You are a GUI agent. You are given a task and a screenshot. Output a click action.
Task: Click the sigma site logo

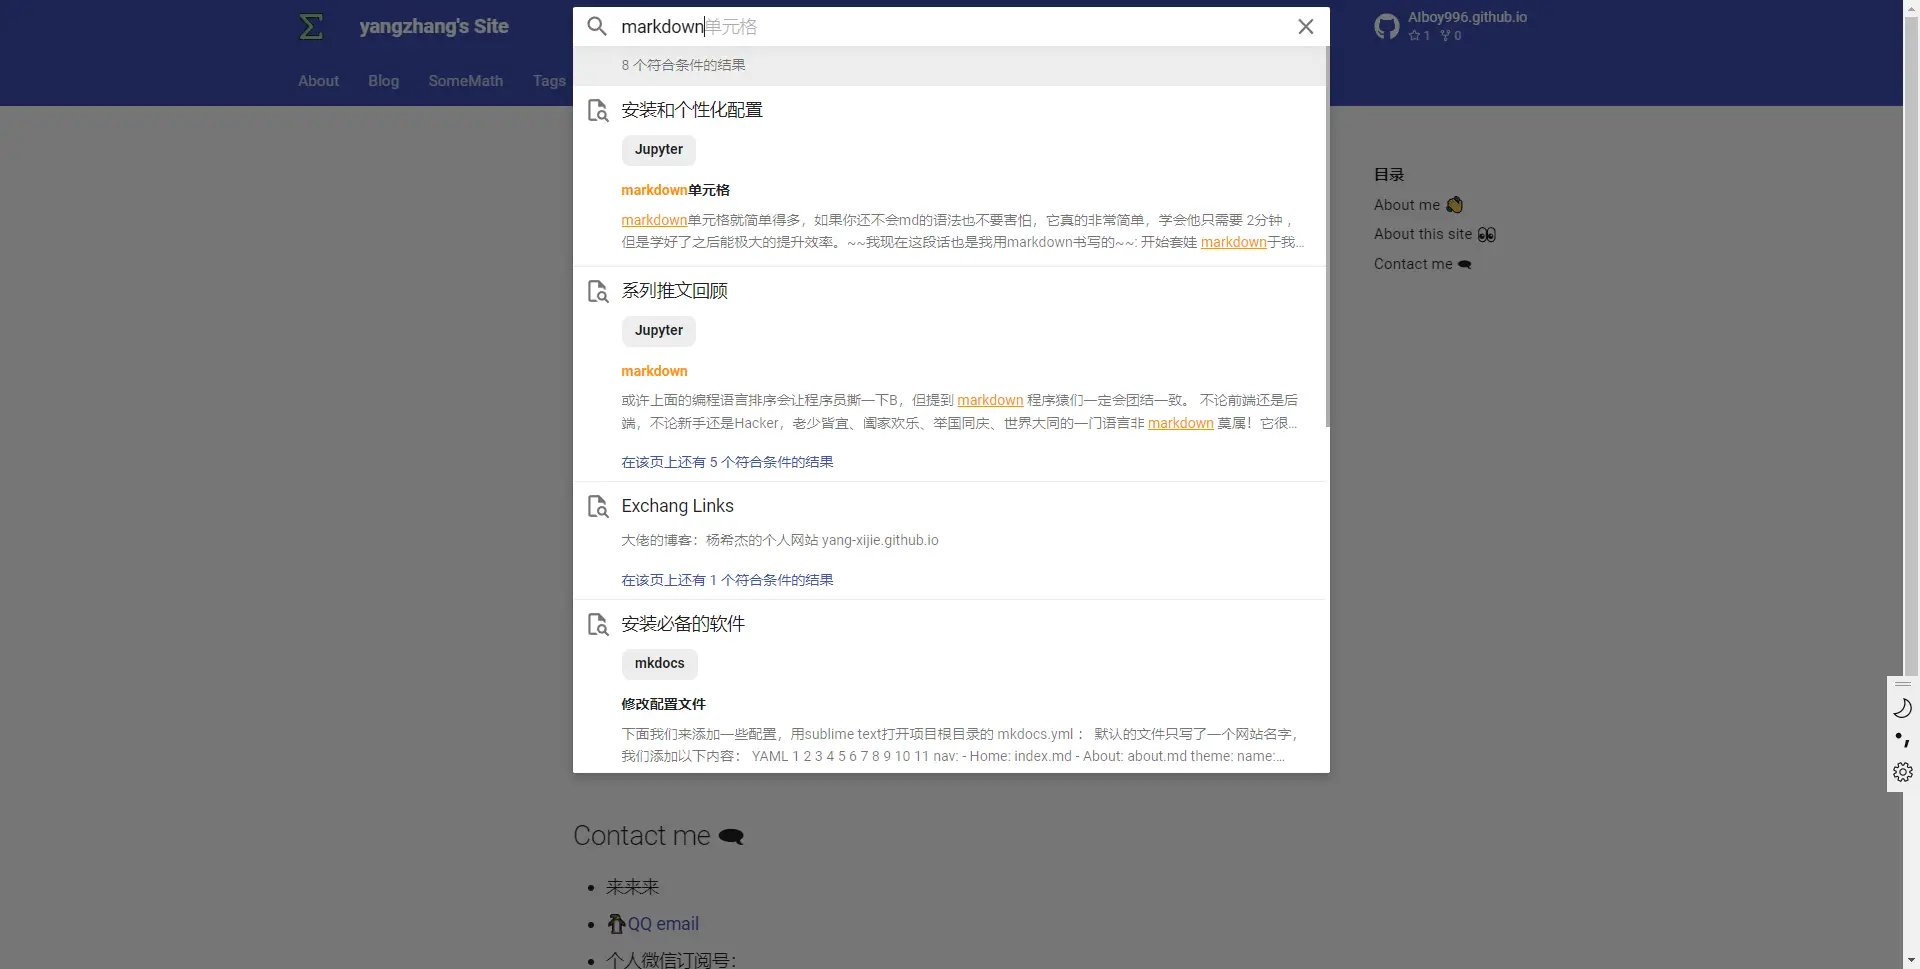tap(311, 26)
